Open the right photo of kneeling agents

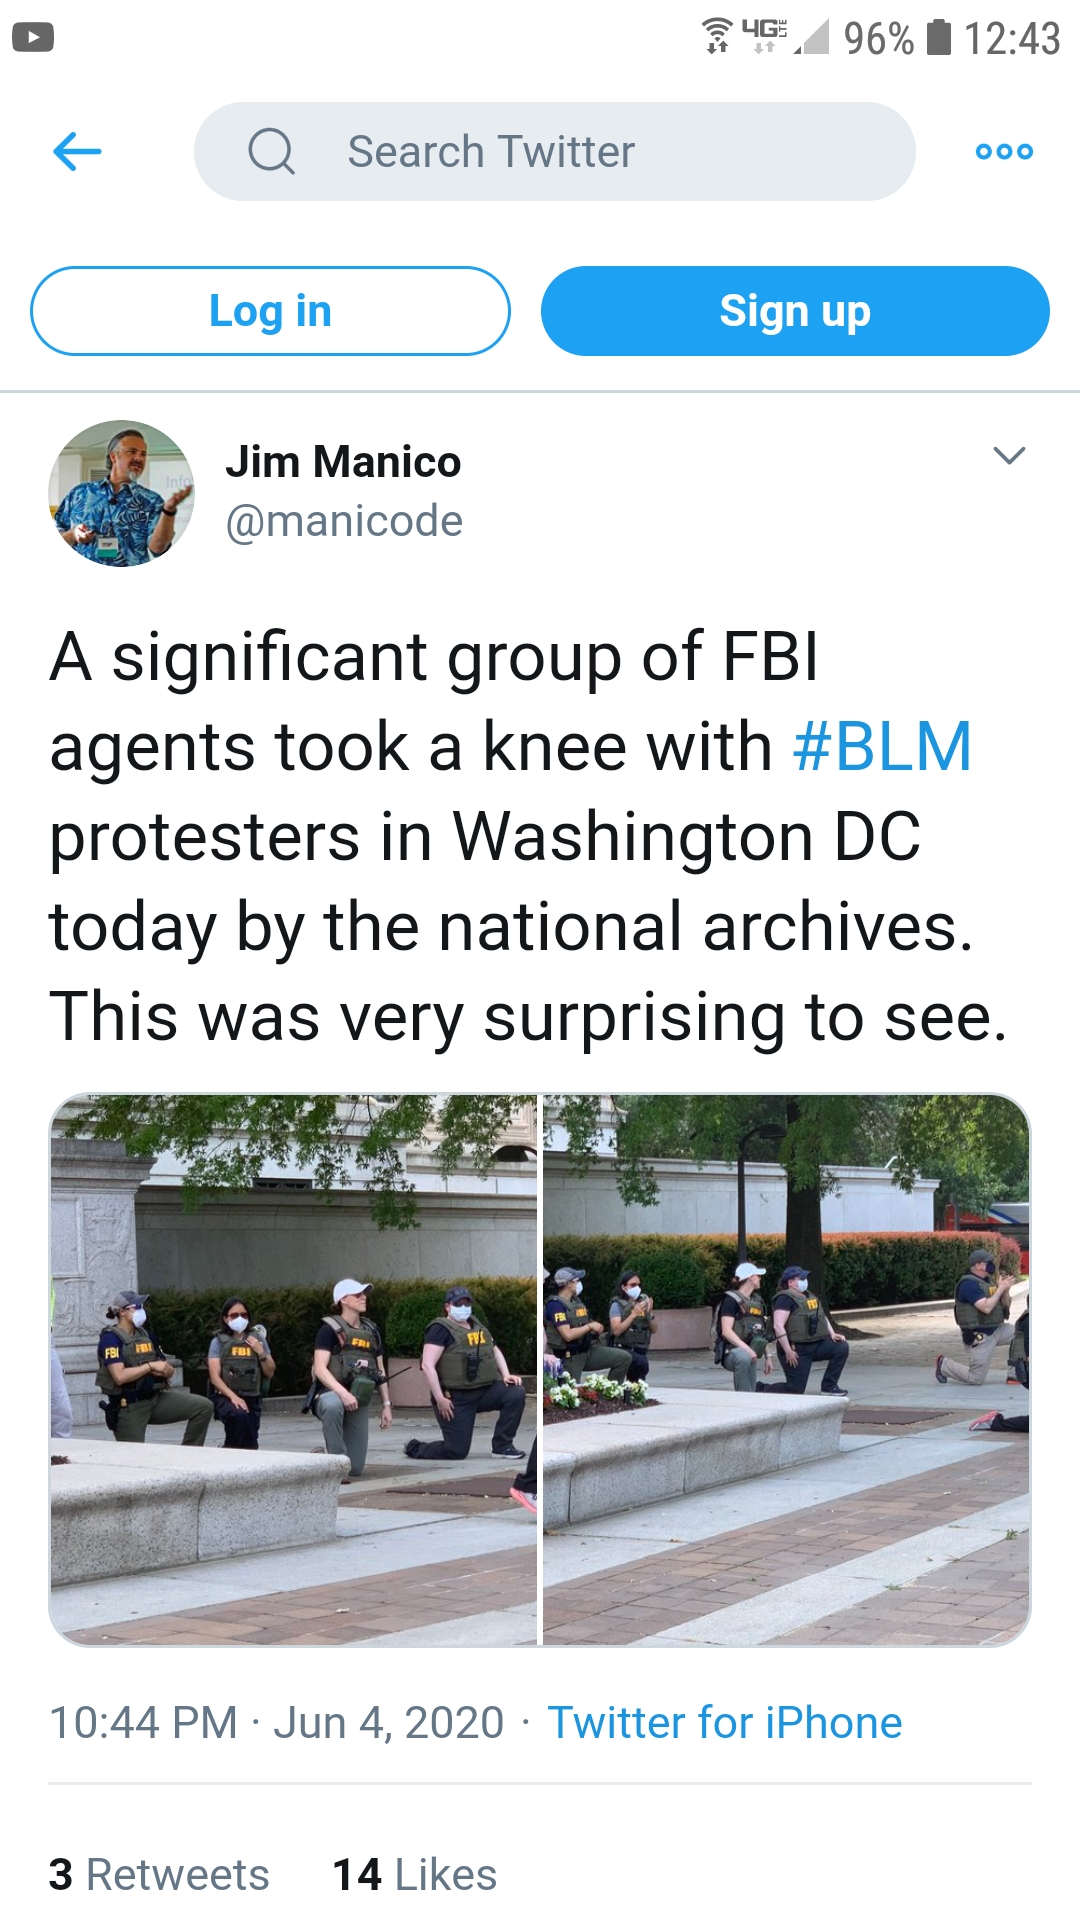786,1369
